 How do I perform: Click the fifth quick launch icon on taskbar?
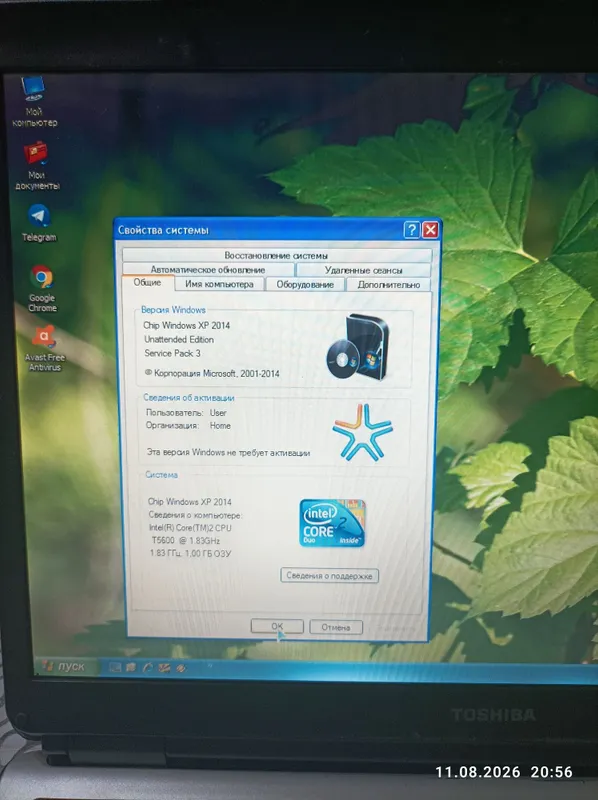tap(181, 668)
